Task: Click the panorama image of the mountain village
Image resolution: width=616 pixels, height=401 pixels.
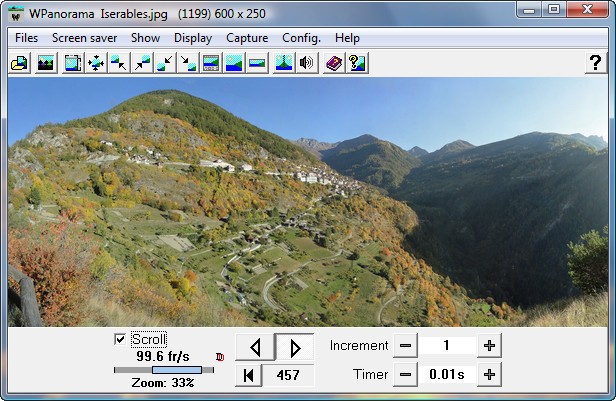Action: (x=308, y=202)
